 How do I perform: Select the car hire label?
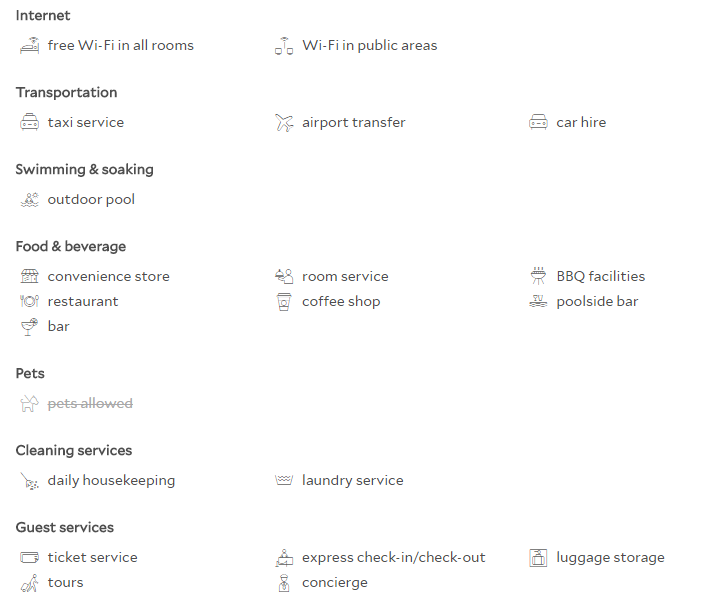pos(581,123)
